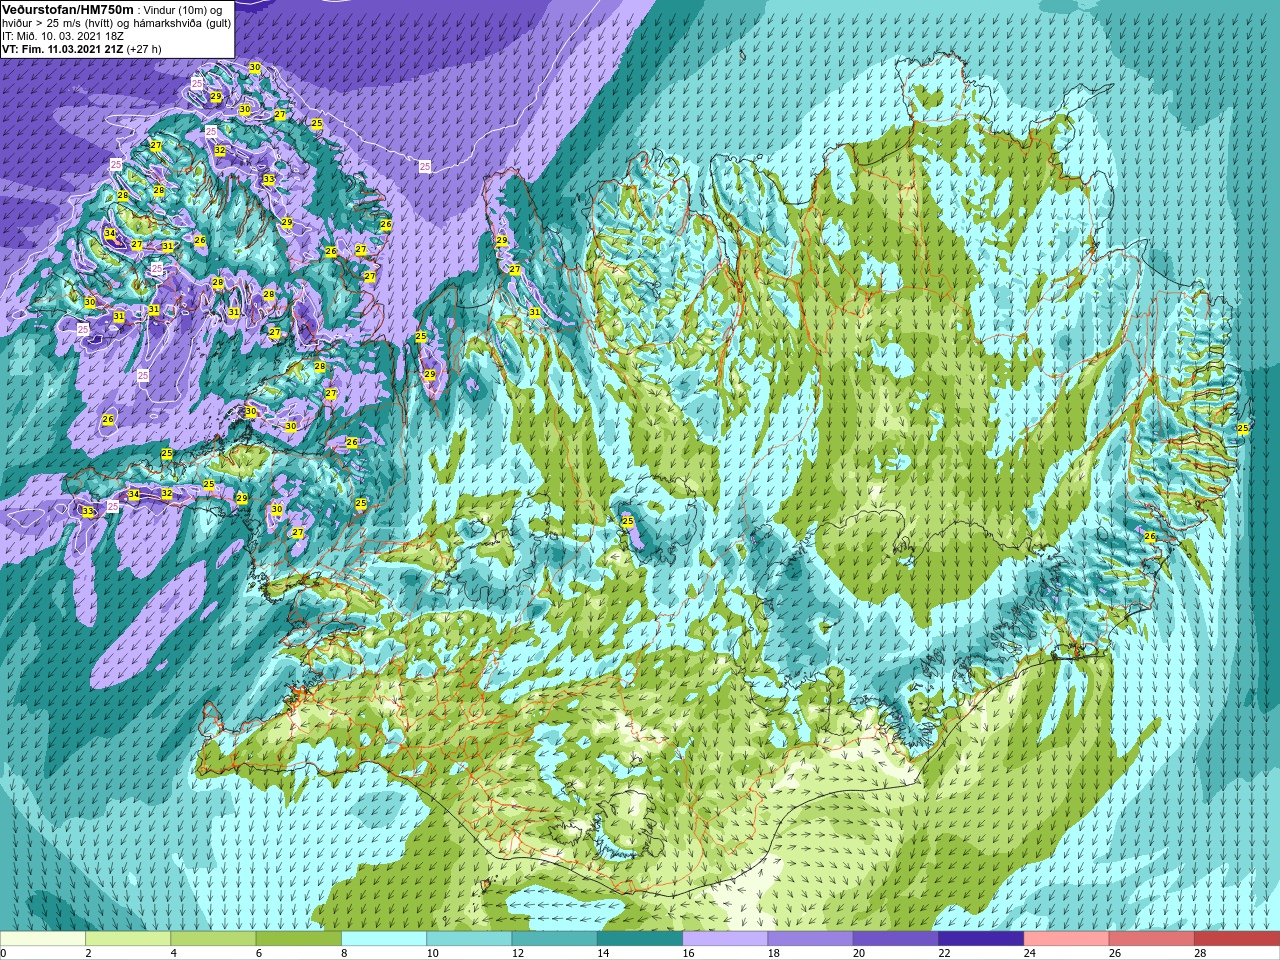Click the legend scale value 6
This screenshot has width=1280, height=960.
(x=260, y=953)
